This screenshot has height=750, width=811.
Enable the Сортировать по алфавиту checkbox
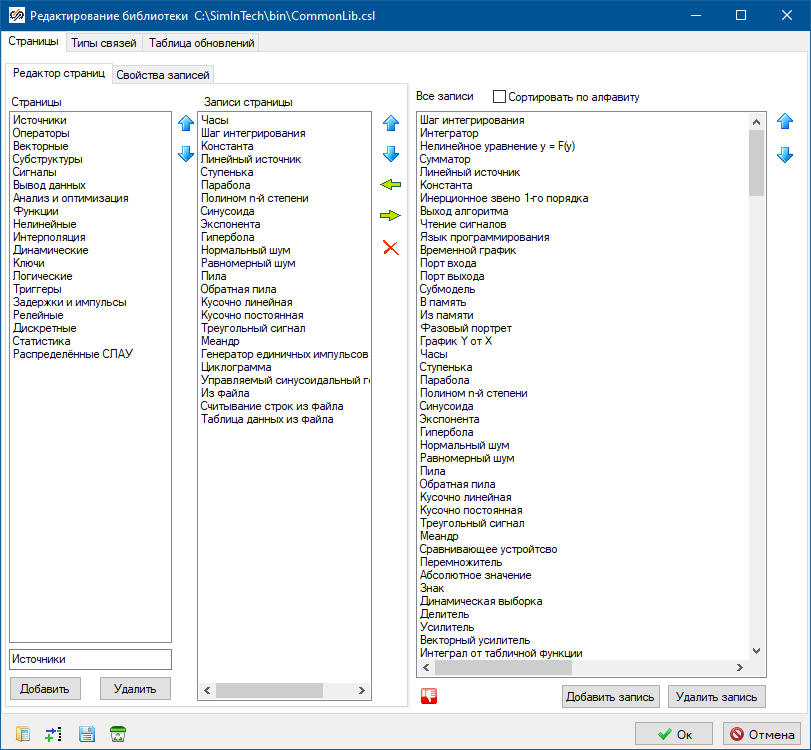tap(500, 97)
